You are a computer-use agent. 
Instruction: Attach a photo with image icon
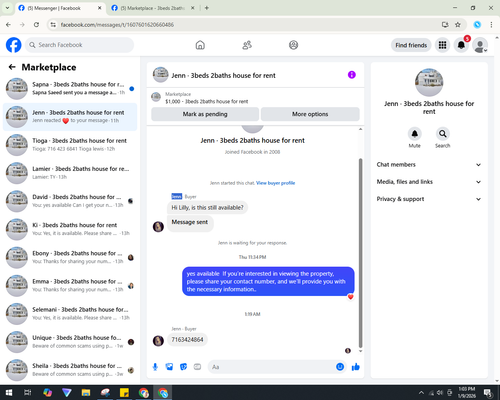(x=169, y=367)
